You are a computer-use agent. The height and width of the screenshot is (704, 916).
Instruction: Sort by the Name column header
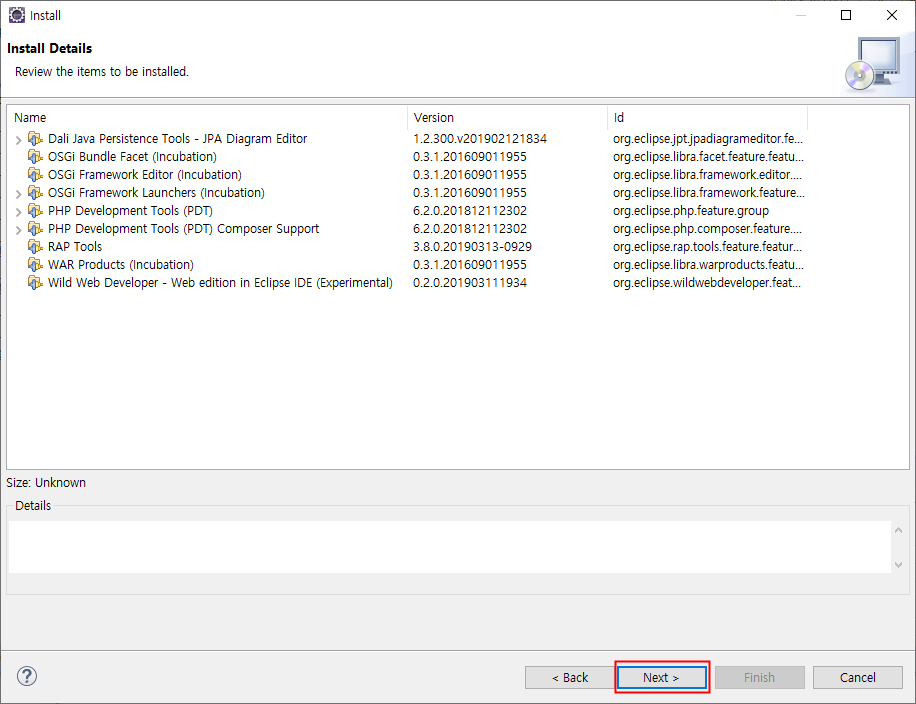(x=207, y=117)
